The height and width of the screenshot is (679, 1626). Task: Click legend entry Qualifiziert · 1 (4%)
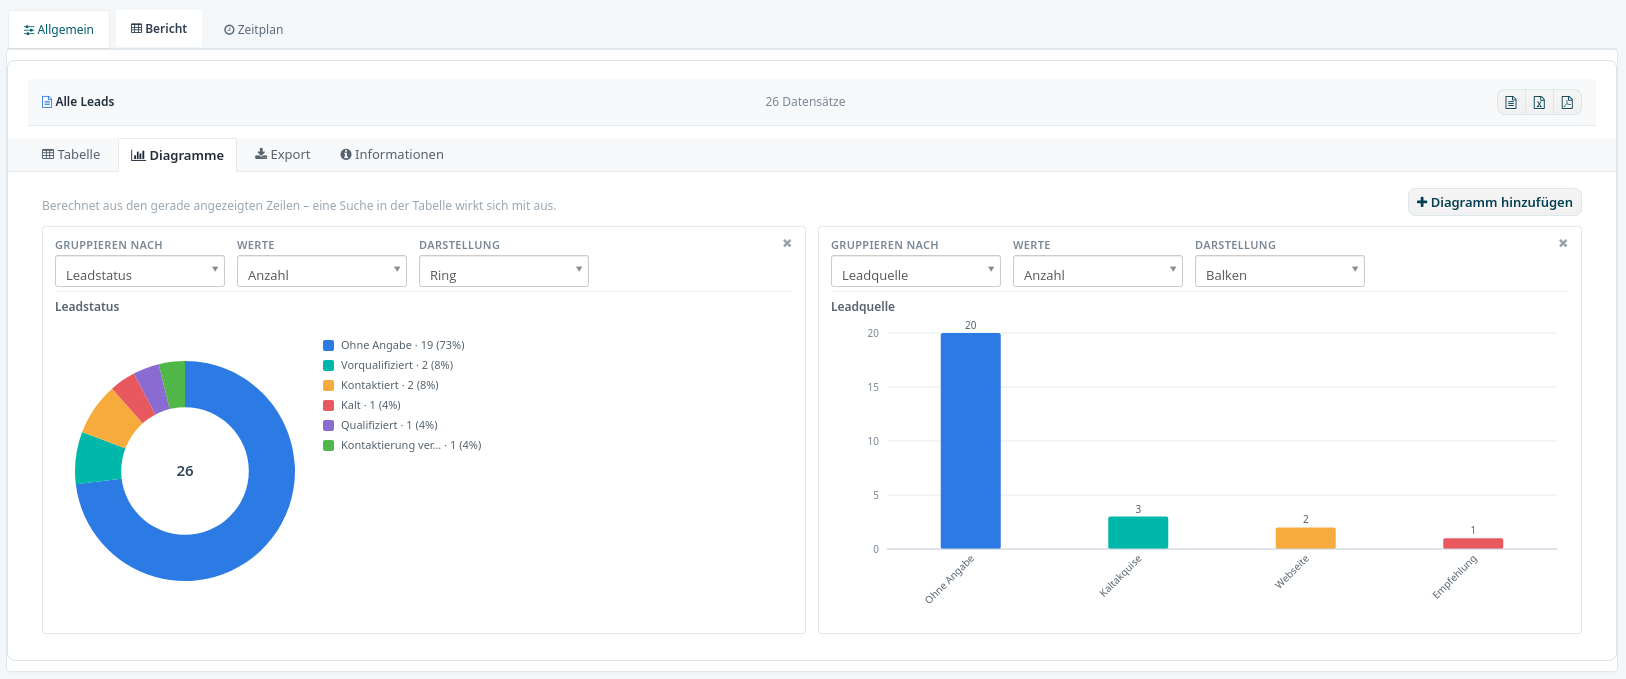click(389, 425)
